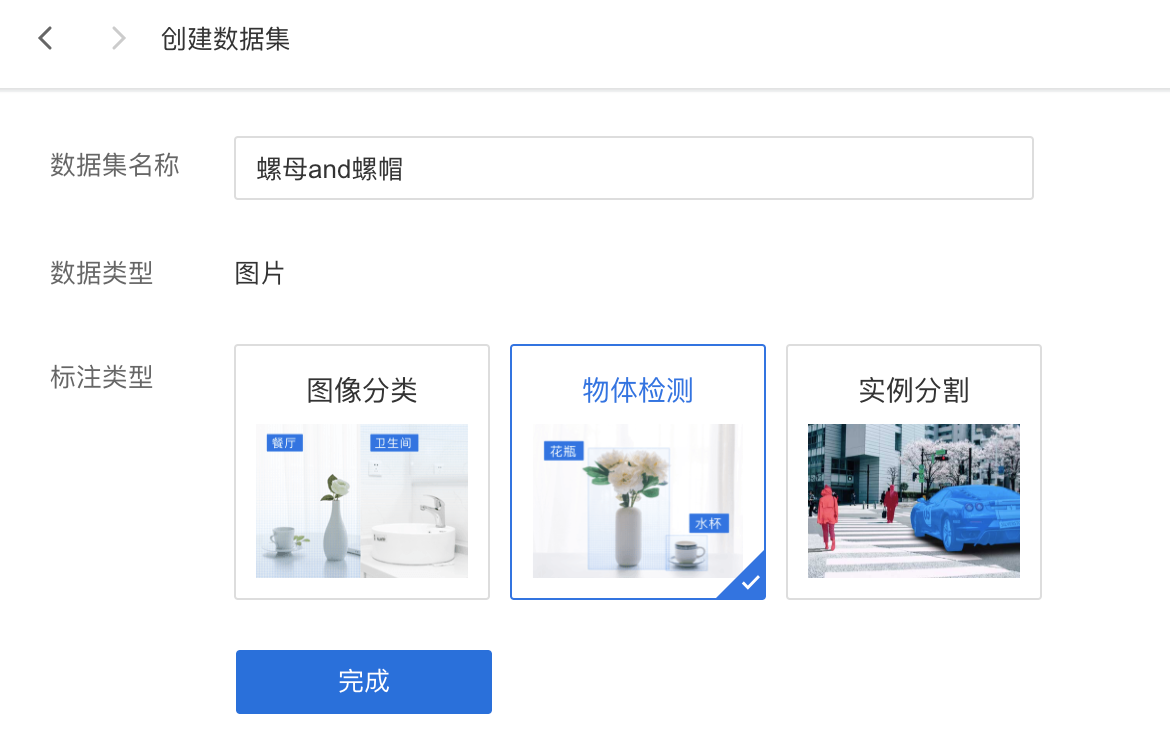Click the 创建数据集 page title
1170x744 pixels.
225,39
